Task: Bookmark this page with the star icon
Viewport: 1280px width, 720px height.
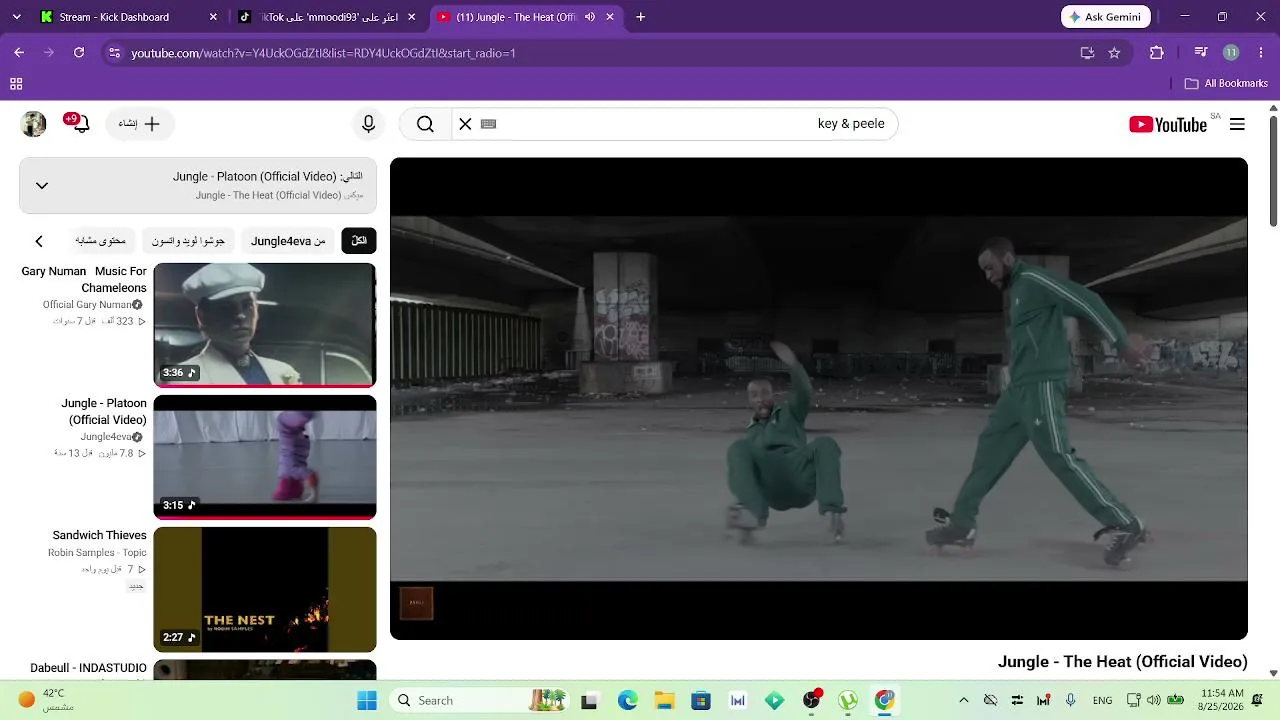Action: coord(1114,53)
